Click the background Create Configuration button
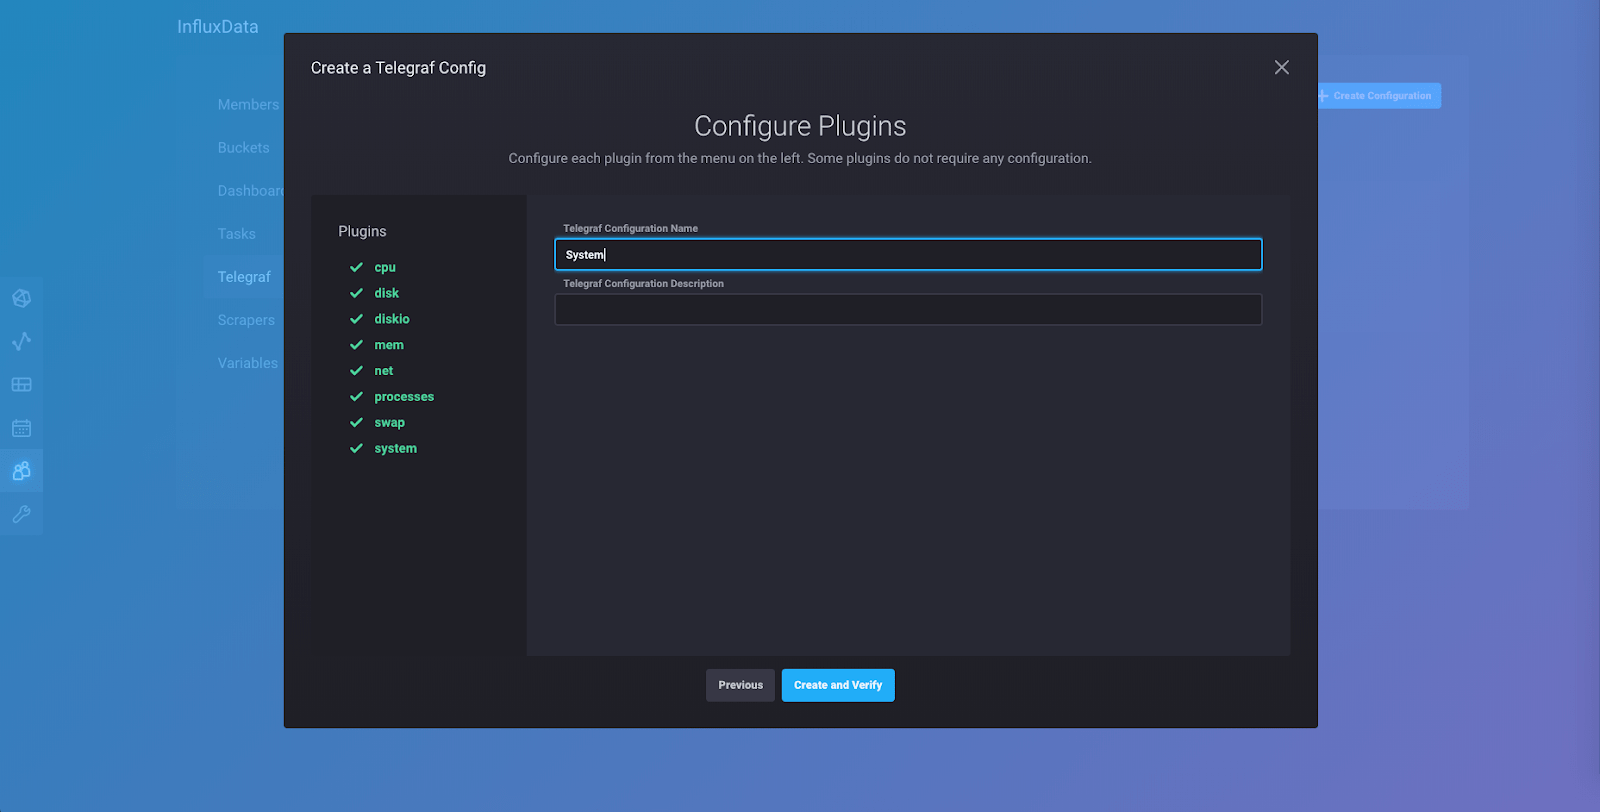This screenshot has width=1600, height=812. click(x=1379, y=96)
